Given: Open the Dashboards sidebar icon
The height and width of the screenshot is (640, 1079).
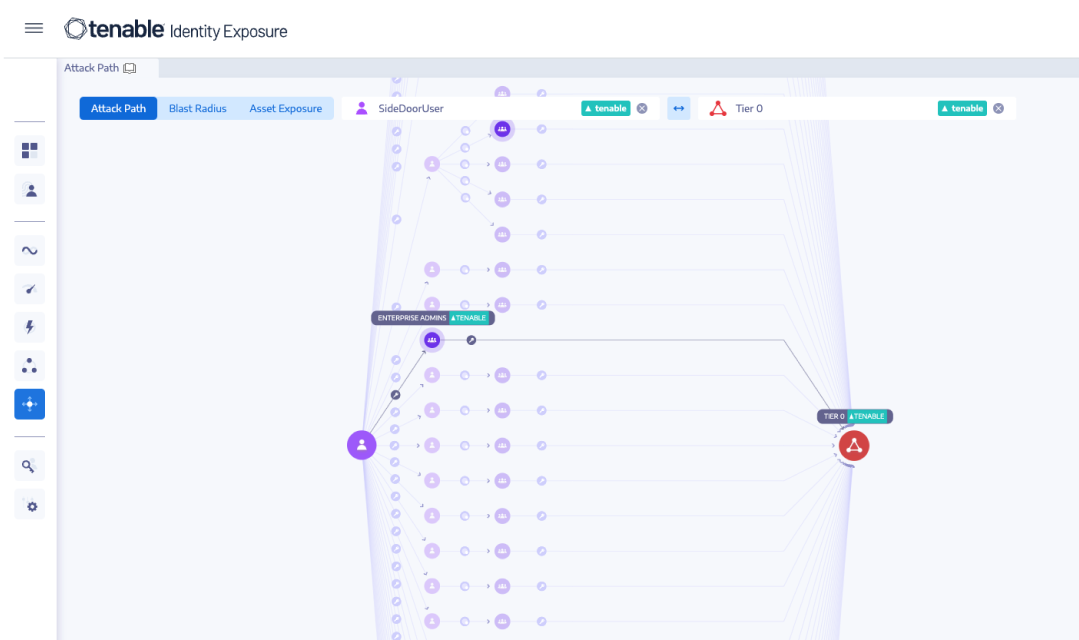Looking at the screenshot, I should (30, 151).
